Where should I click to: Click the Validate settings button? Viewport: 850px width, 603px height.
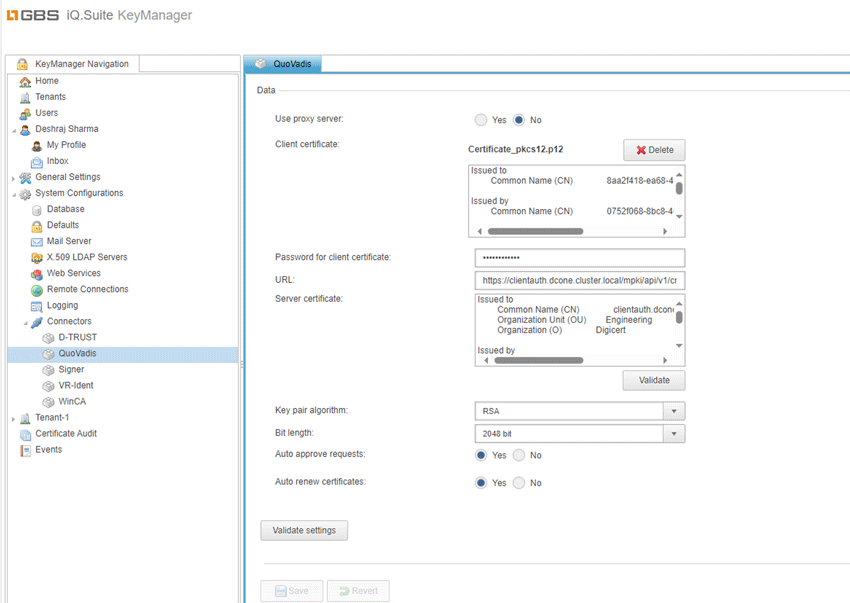pyautogui.click(x=304, y=530)
